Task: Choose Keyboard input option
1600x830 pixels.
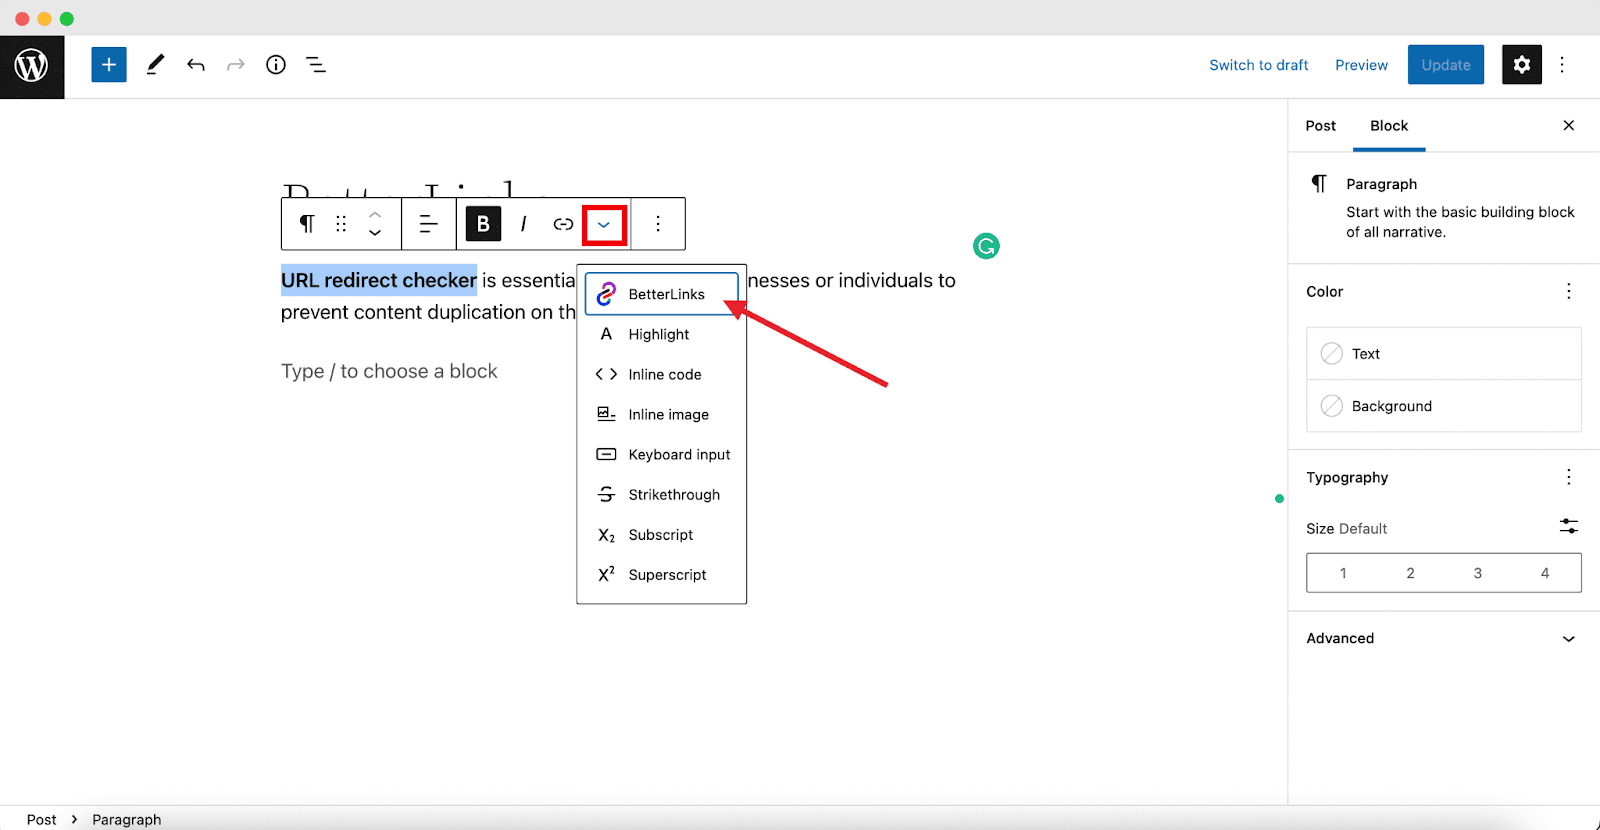Action: coord(662,454)
